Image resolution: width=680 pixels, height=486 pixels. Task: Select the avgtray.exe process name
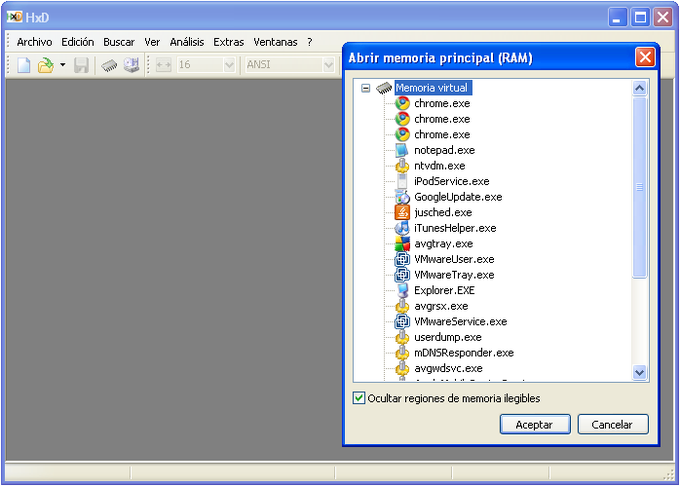coord(443,244)
